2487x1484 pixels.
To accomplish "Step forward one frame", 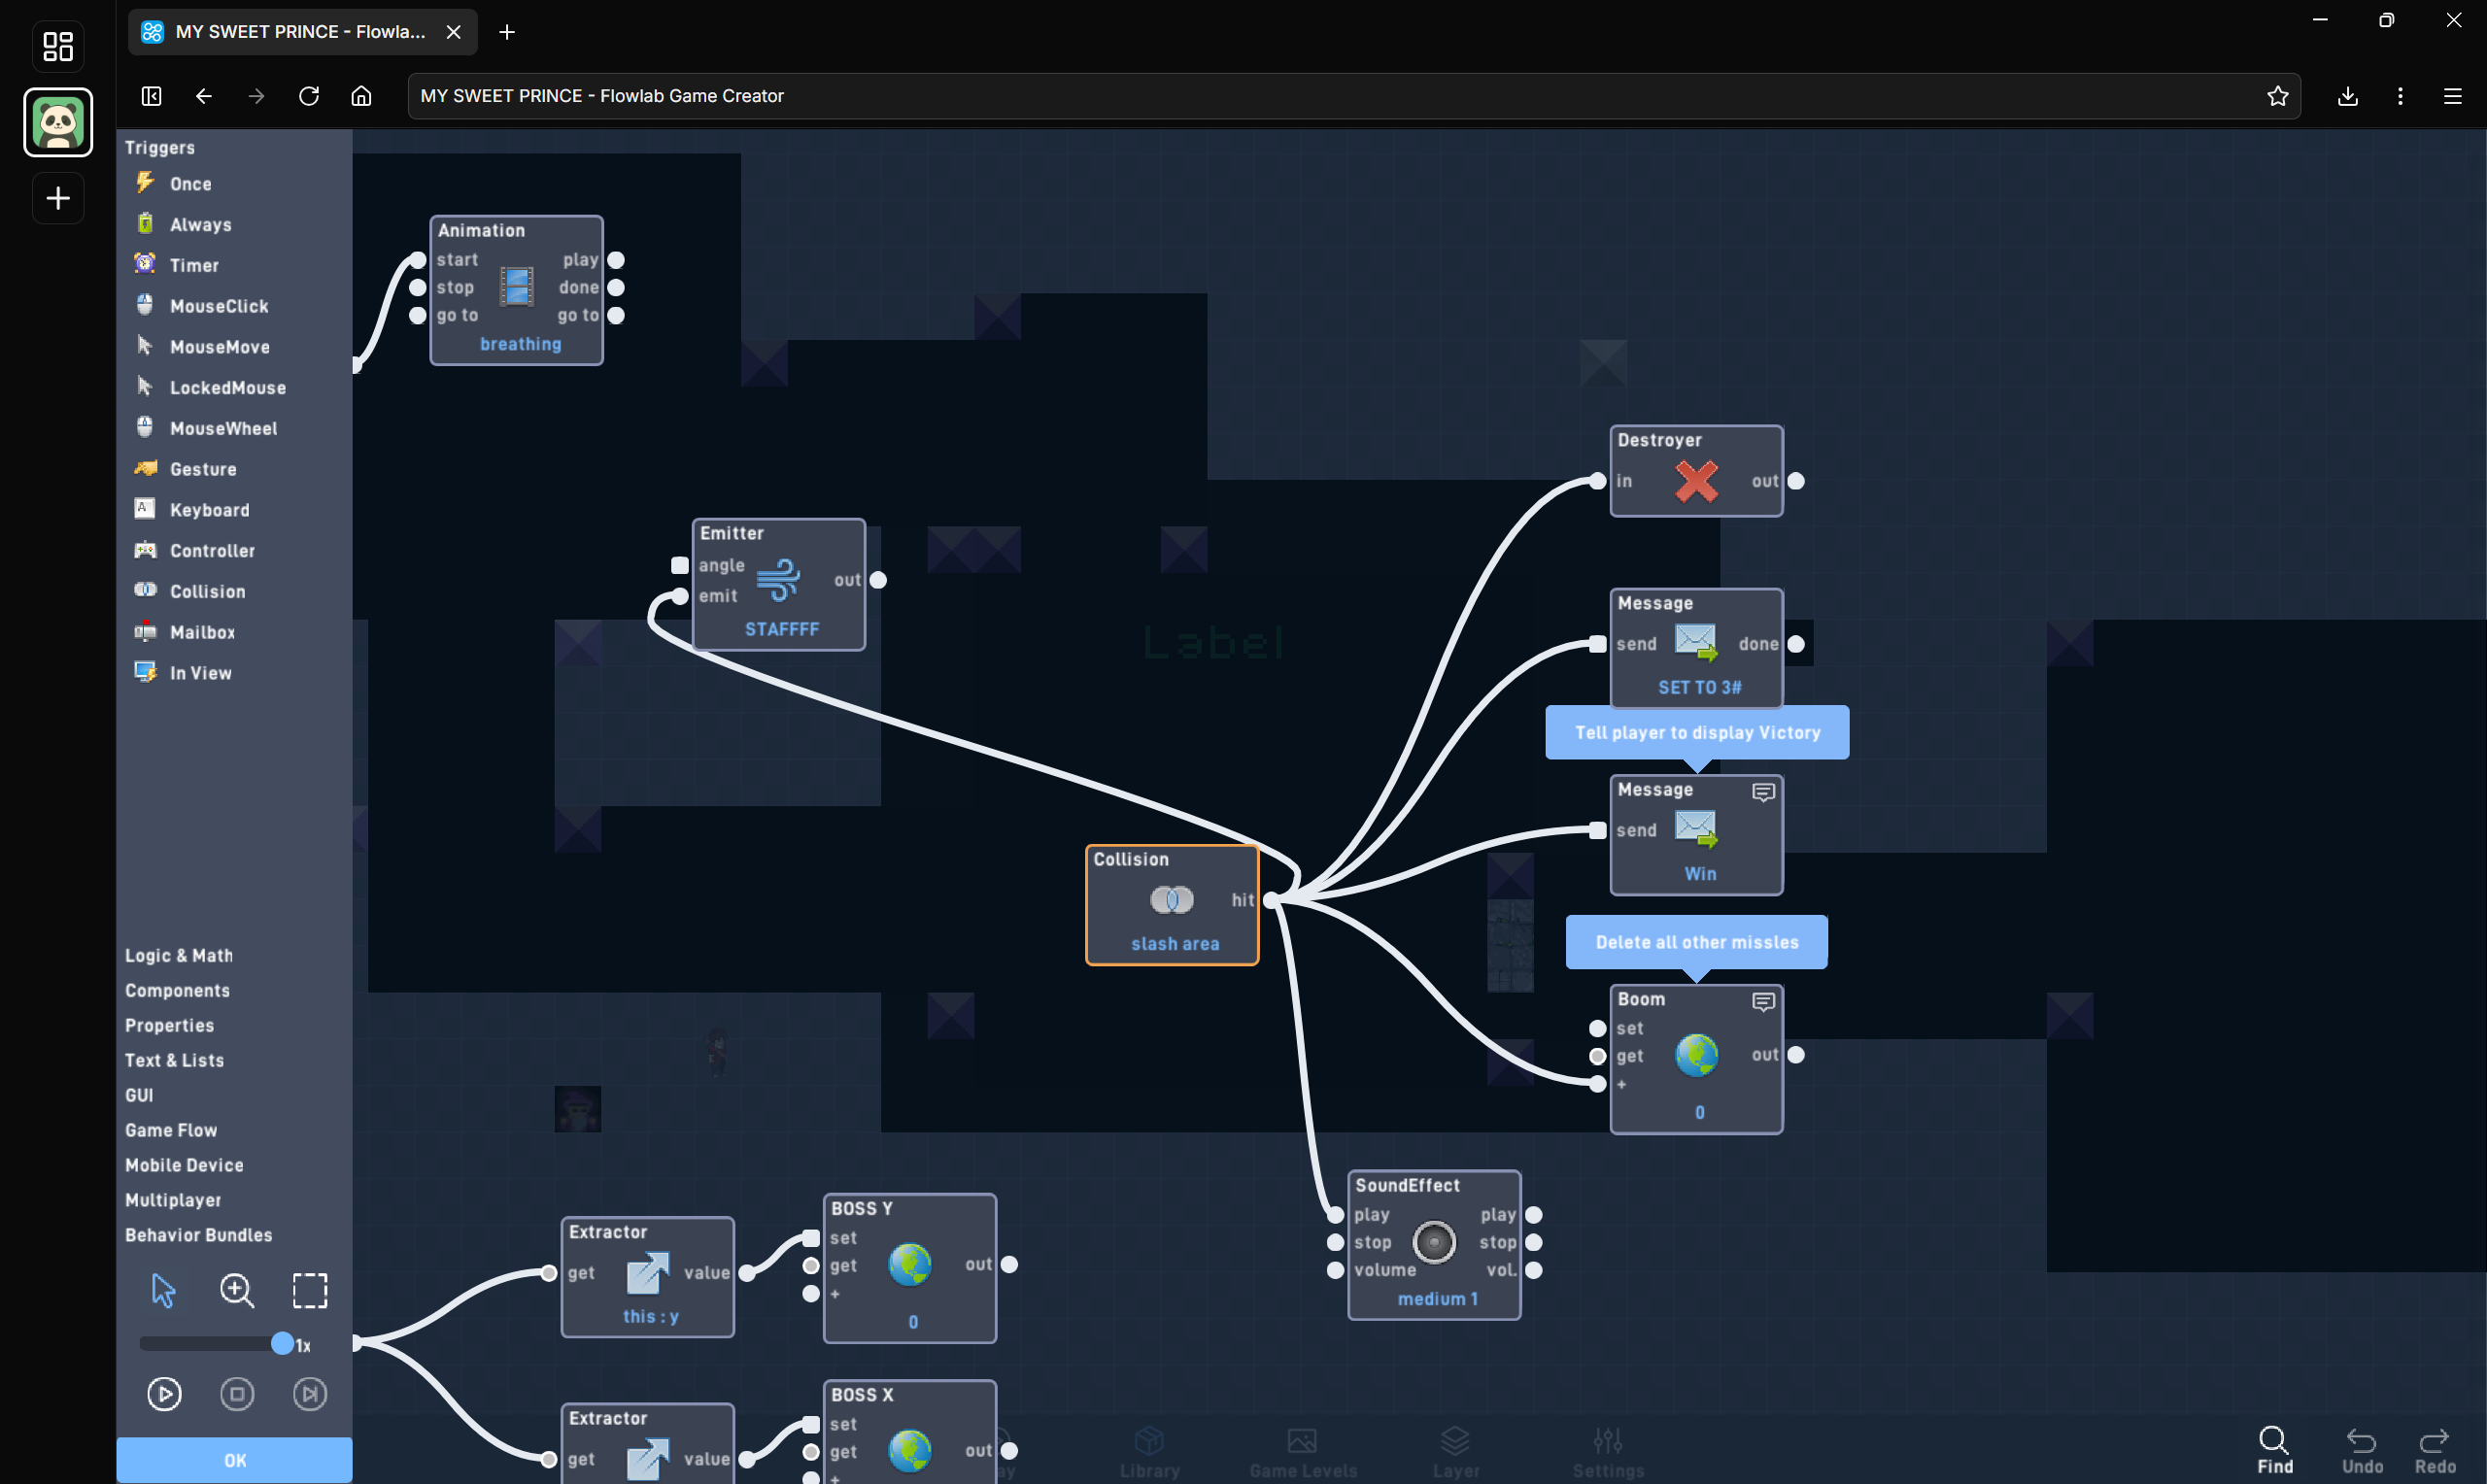I will coord(310,1393).
